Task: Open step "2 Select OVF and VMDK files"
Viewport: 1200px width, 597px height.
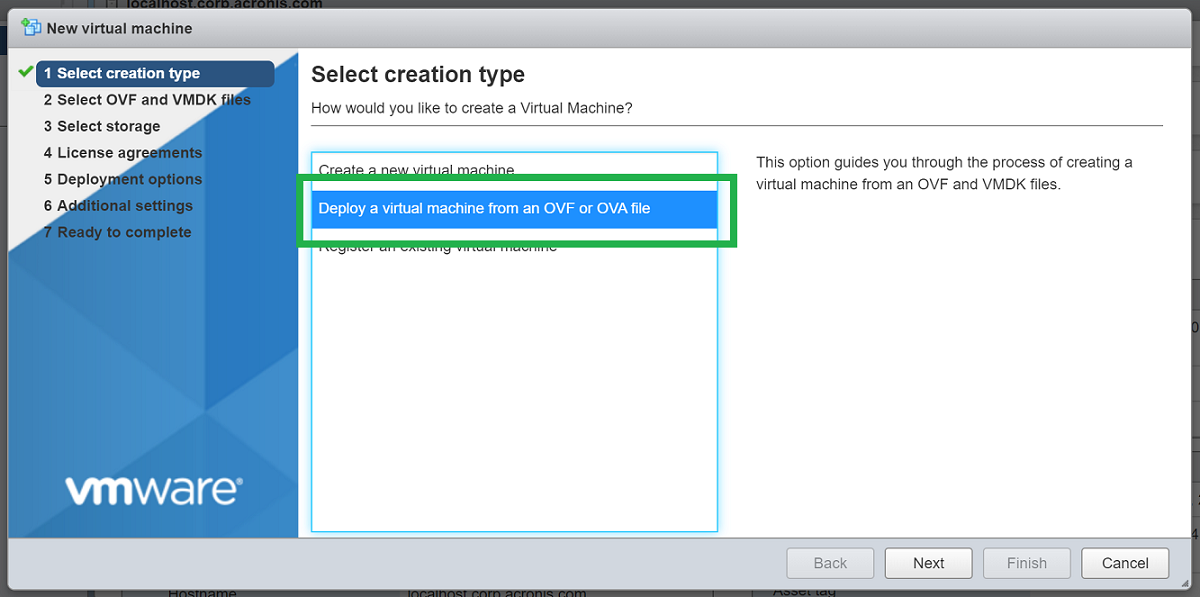Action: (147, 100)
